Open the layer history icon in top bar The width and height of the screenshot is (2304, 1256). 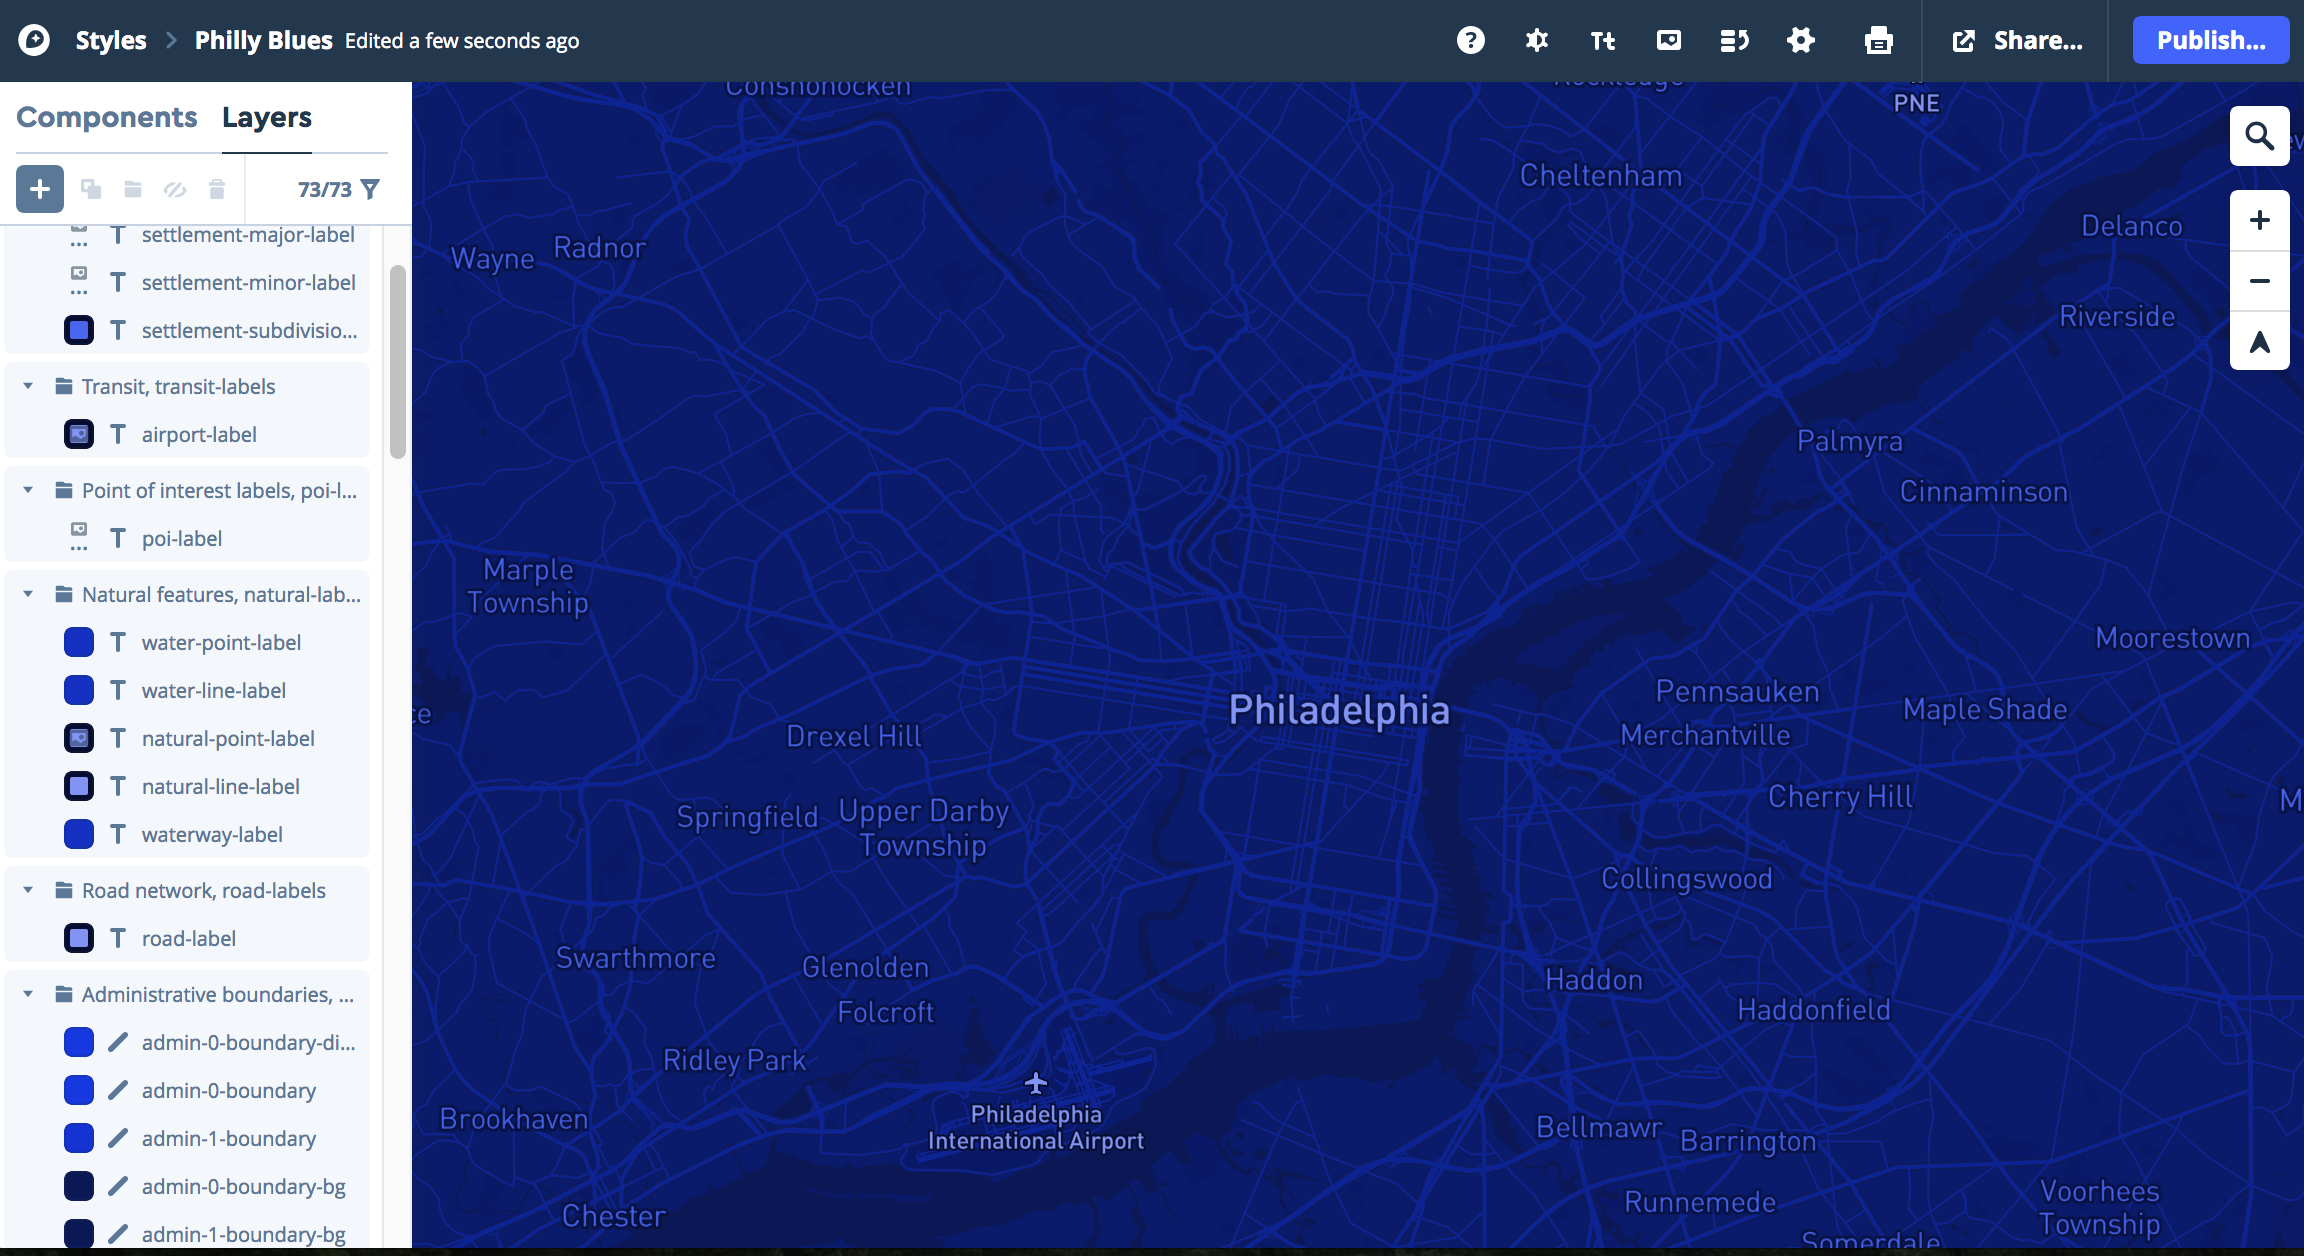coord(1734,41)
